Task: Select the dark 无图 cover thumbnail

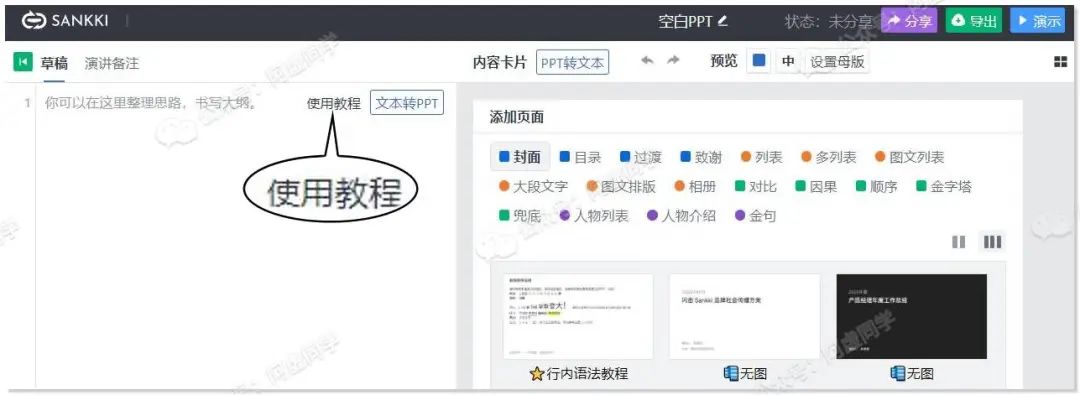Action: click(911, 316)
